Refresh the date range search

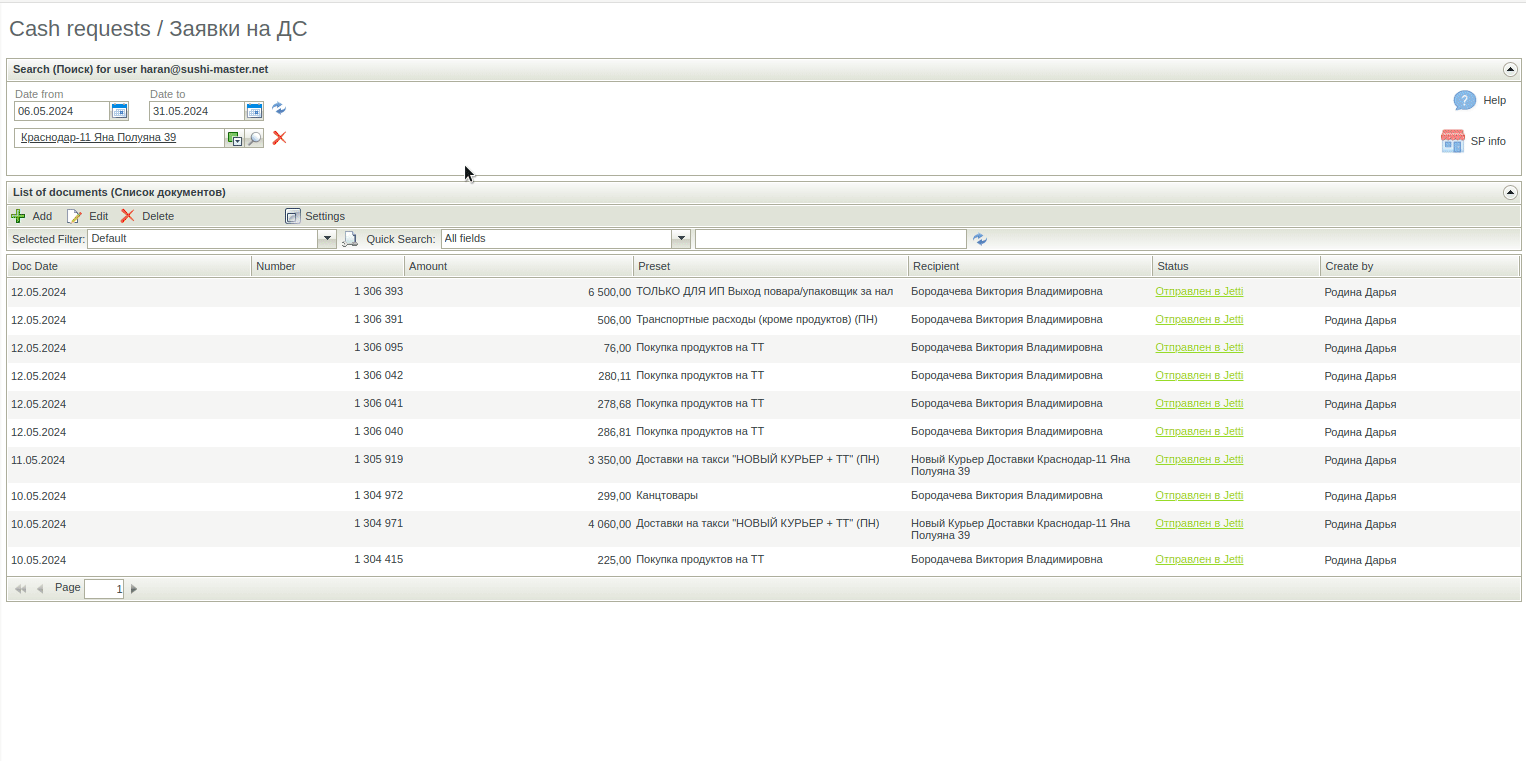coord(279,109)
